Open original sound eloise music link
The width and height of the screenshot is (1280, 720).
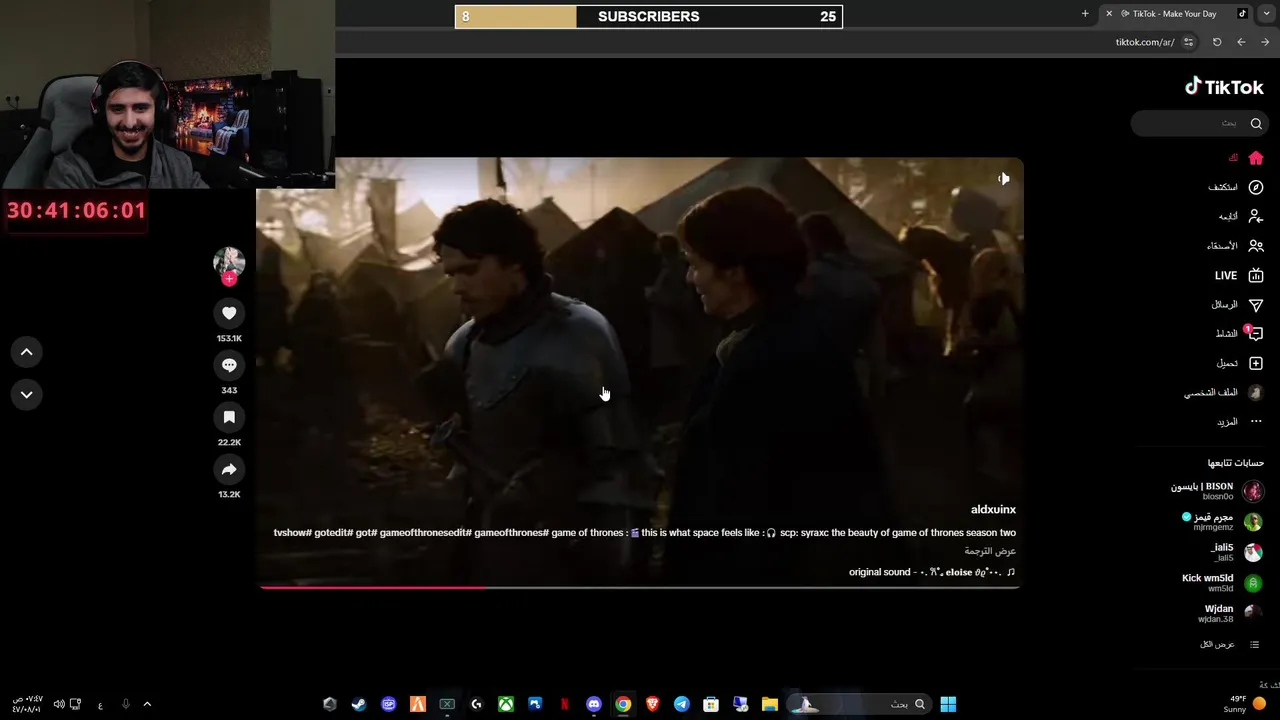(932, 572)
